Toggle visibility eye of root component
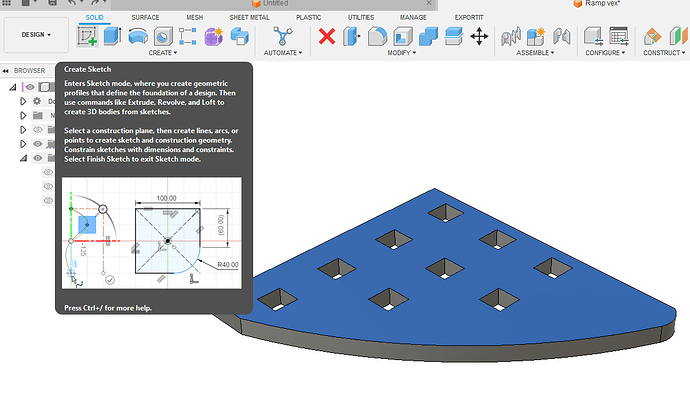Image resolution: width=690 pixels, height=405 pixels. tap(30, 87)
